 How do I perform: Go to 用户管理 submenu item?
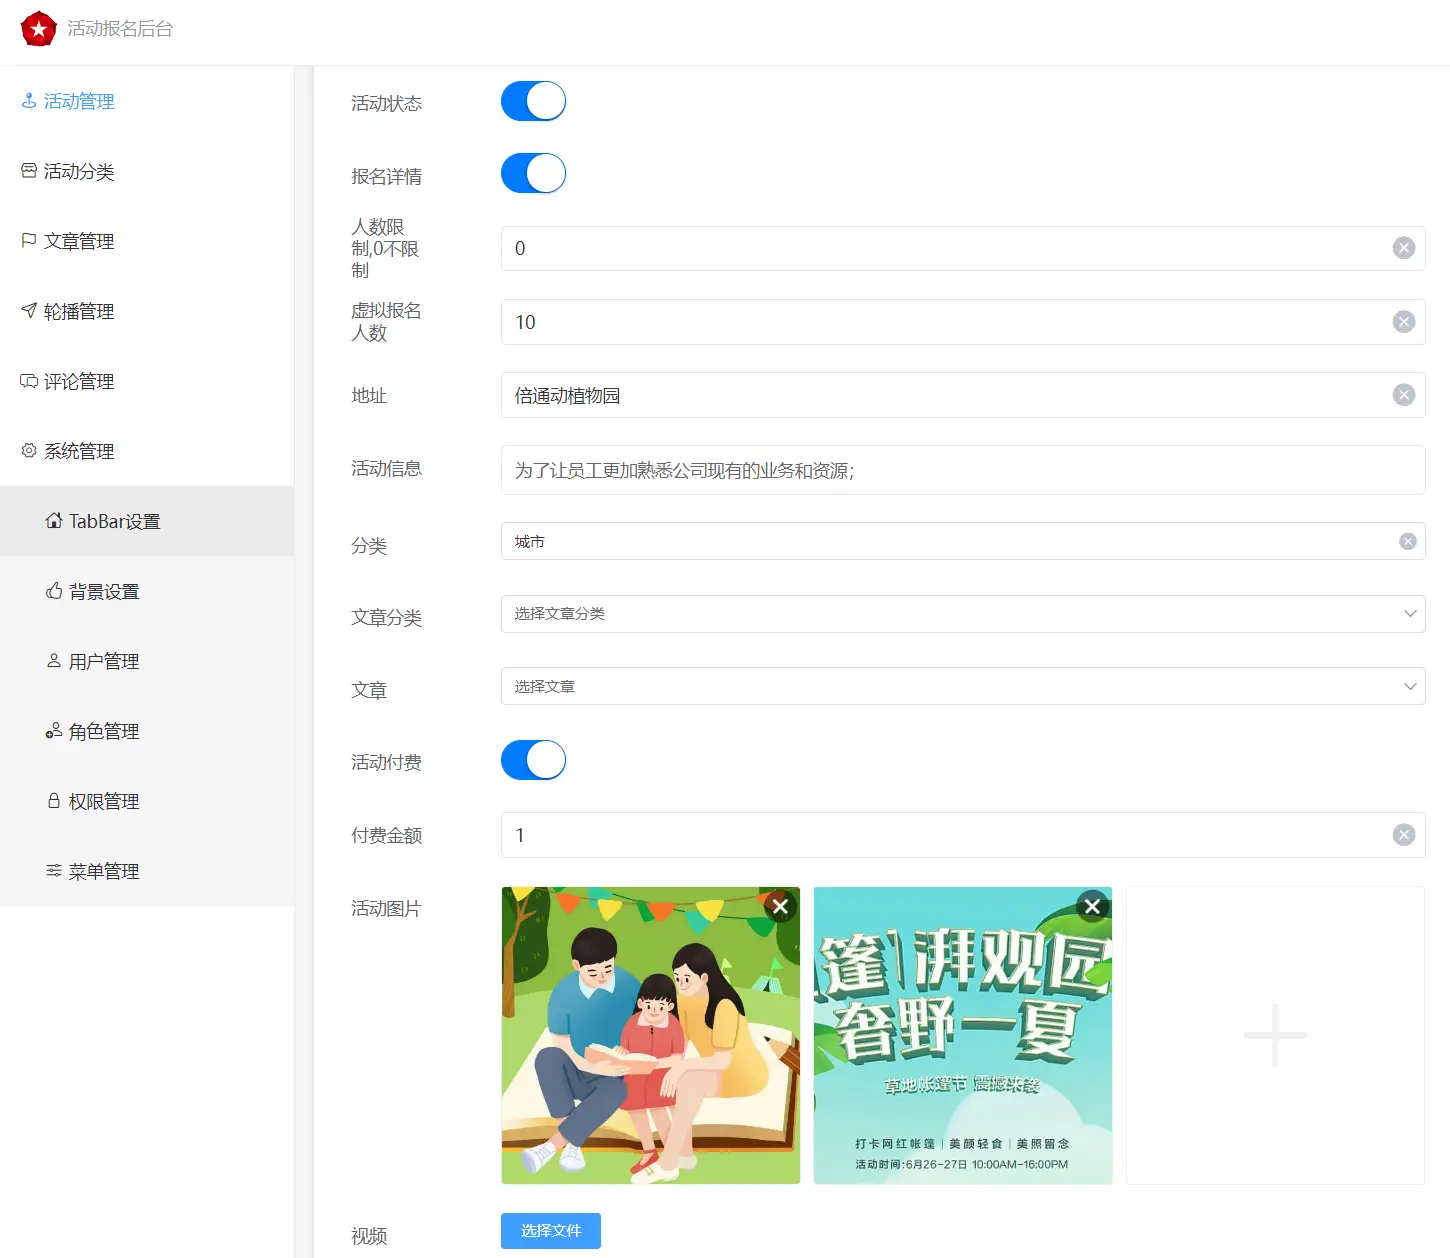tap(103, 662)
